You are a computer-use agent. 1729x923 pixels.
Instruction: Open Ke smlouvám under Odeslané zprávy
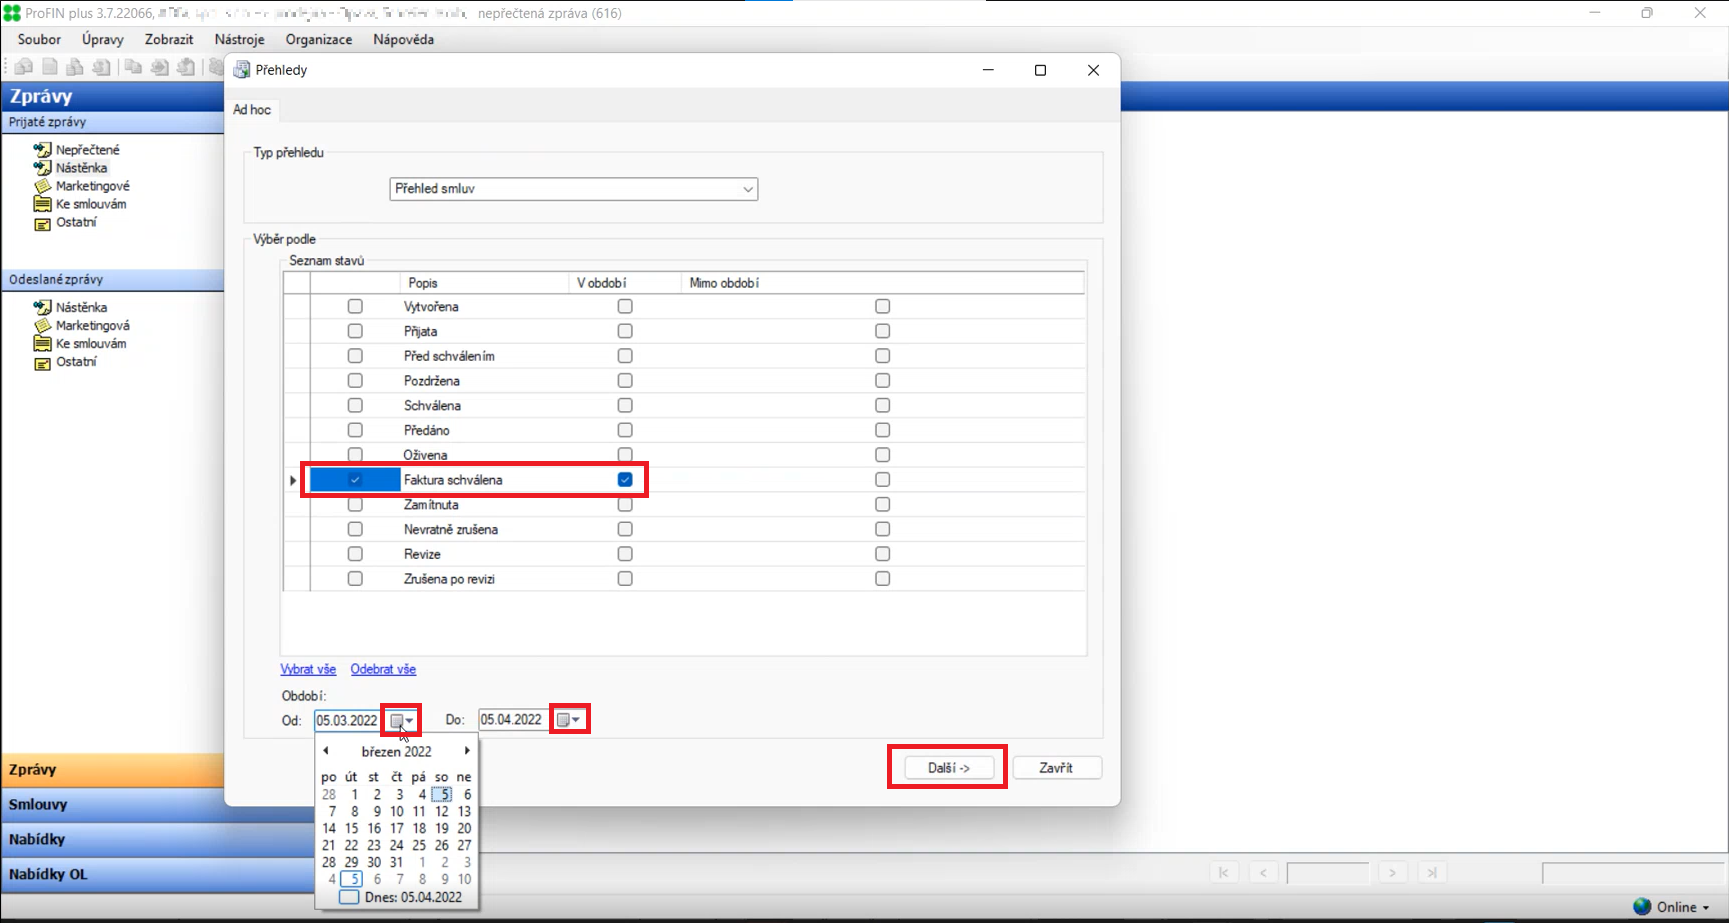coord(90,344)
